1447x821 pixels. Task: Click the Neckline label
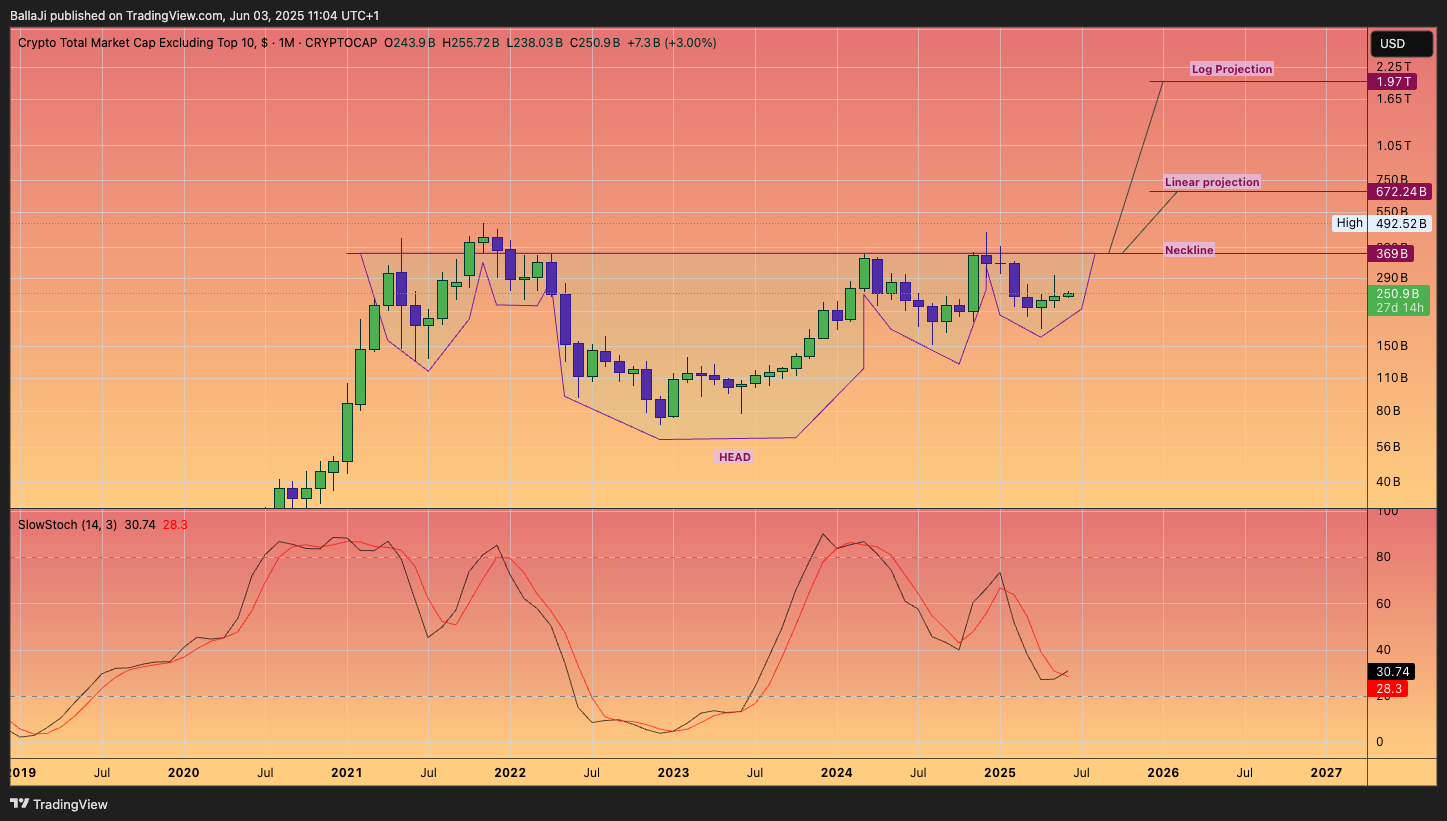(1190, 250)
